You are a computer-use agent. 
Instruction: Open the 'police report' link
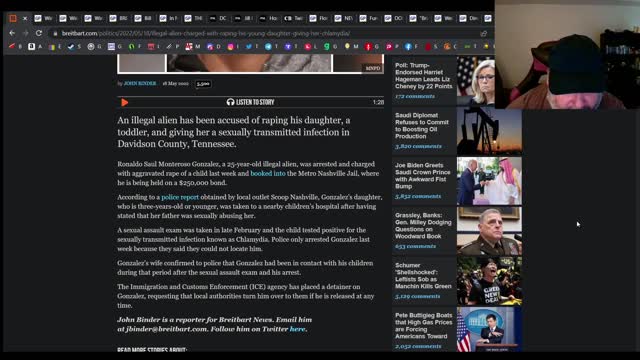tap(180, 197)
